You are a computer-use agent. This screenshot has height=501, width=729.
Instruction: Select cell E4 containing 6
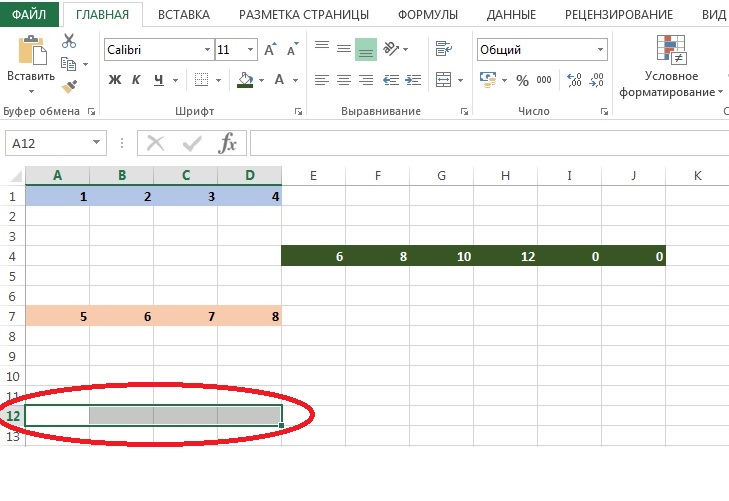pos(314,257)
